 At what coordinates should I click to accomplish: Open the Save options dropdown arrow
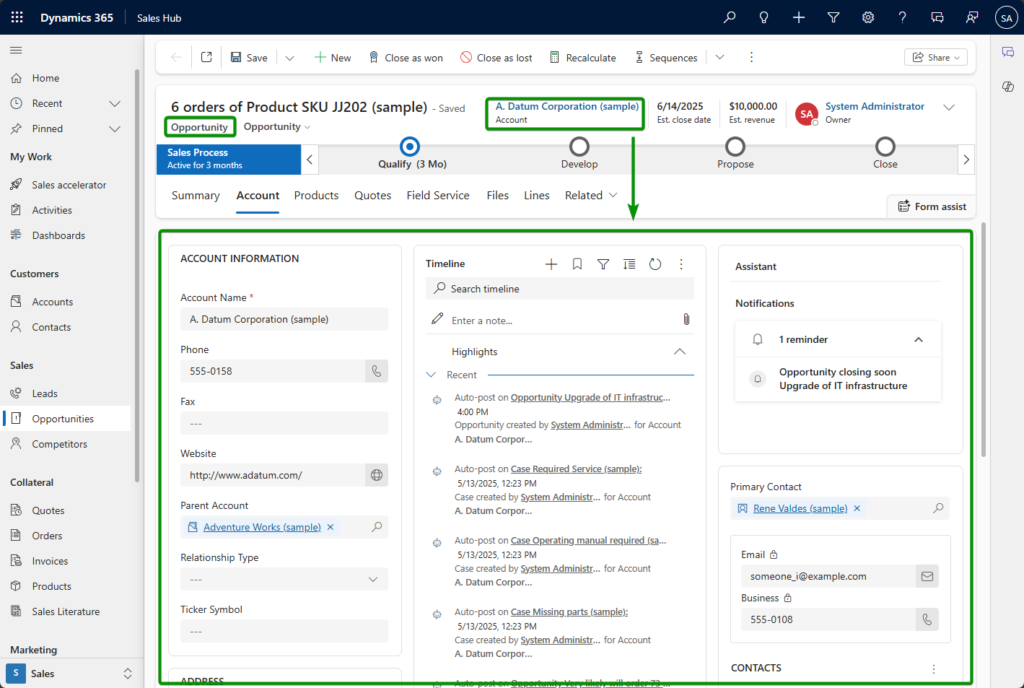click(290, 57)
